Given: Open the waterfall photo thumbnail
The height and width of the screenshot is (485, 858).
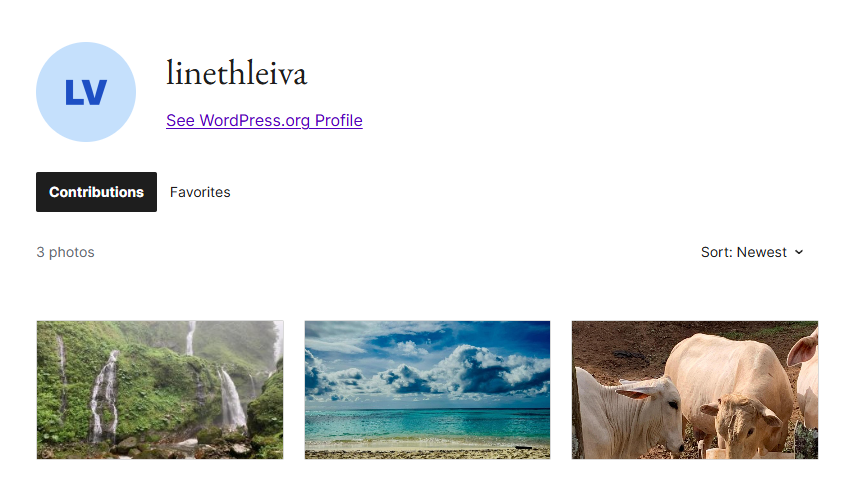Looking at the screenshot, I should (160, 390).
